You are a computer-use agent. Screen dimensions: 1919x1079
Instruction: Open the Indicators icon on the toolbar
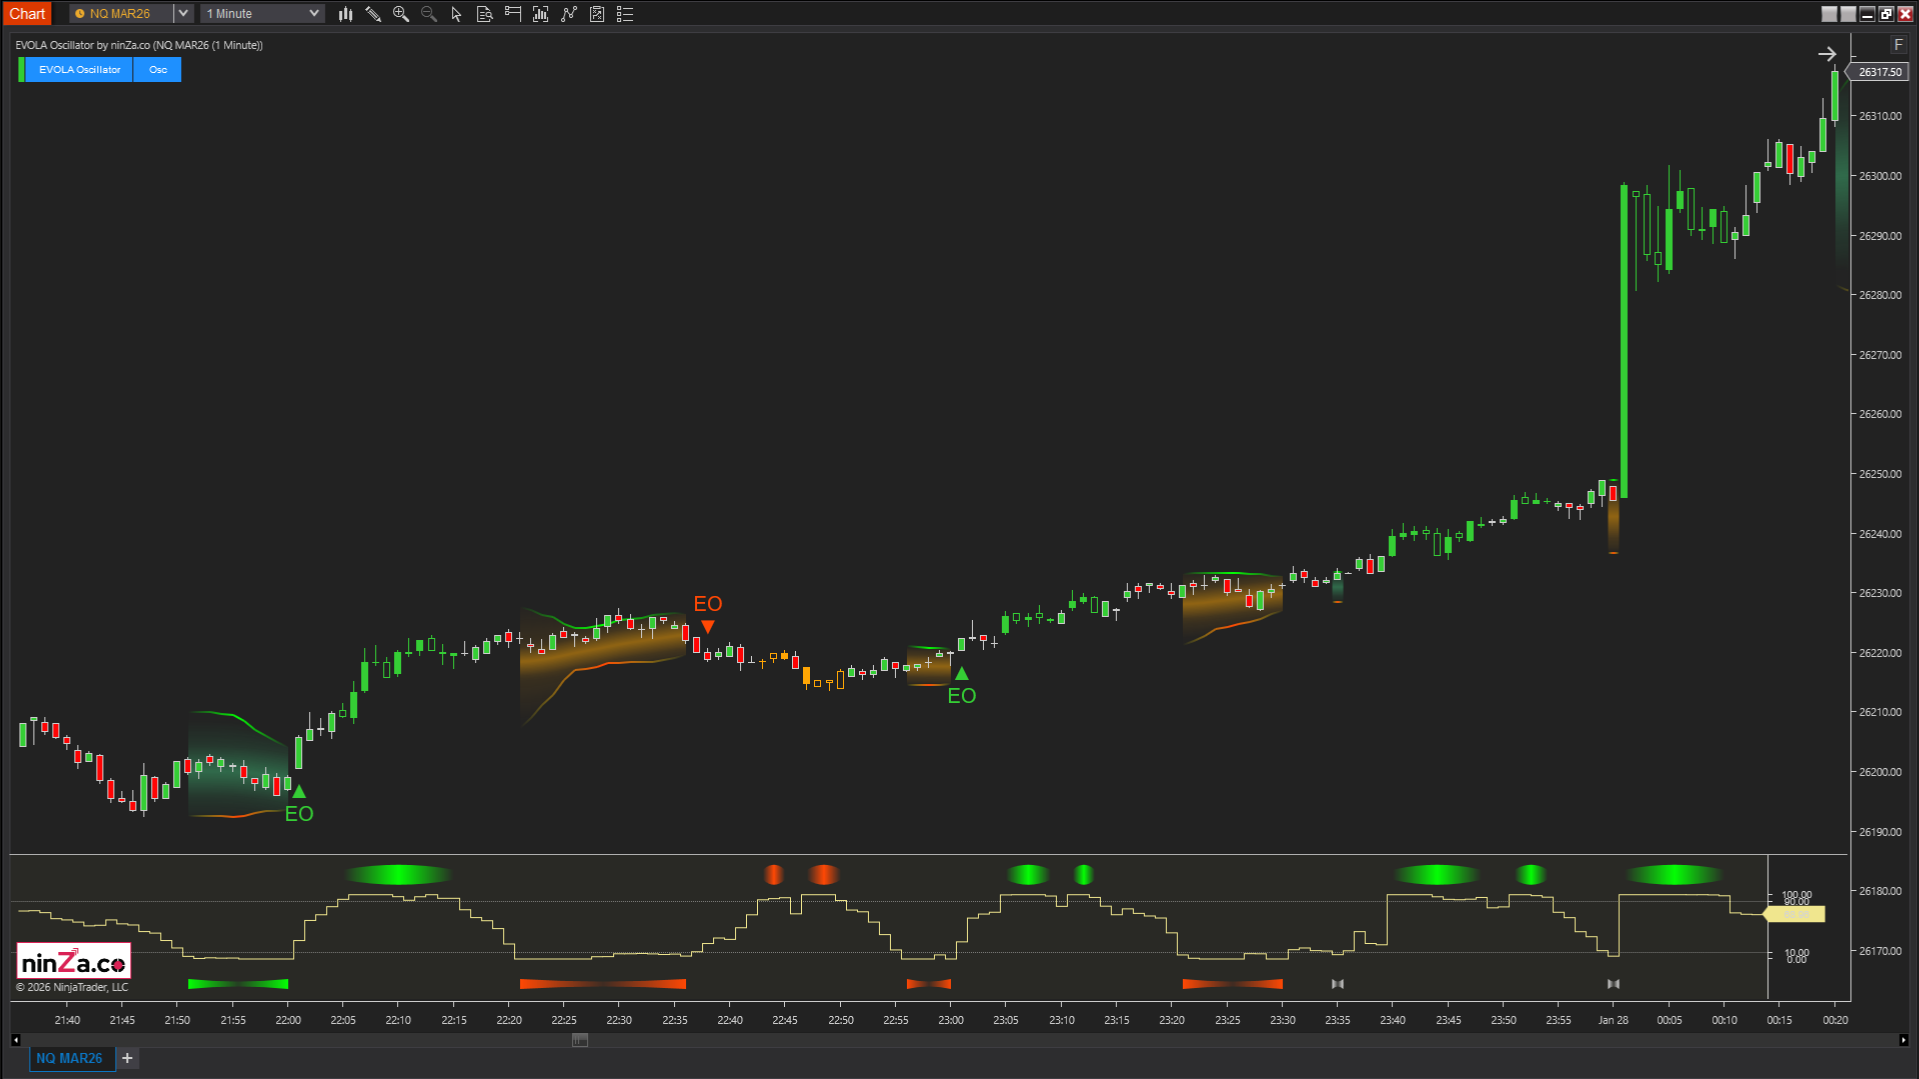[541, 14]
